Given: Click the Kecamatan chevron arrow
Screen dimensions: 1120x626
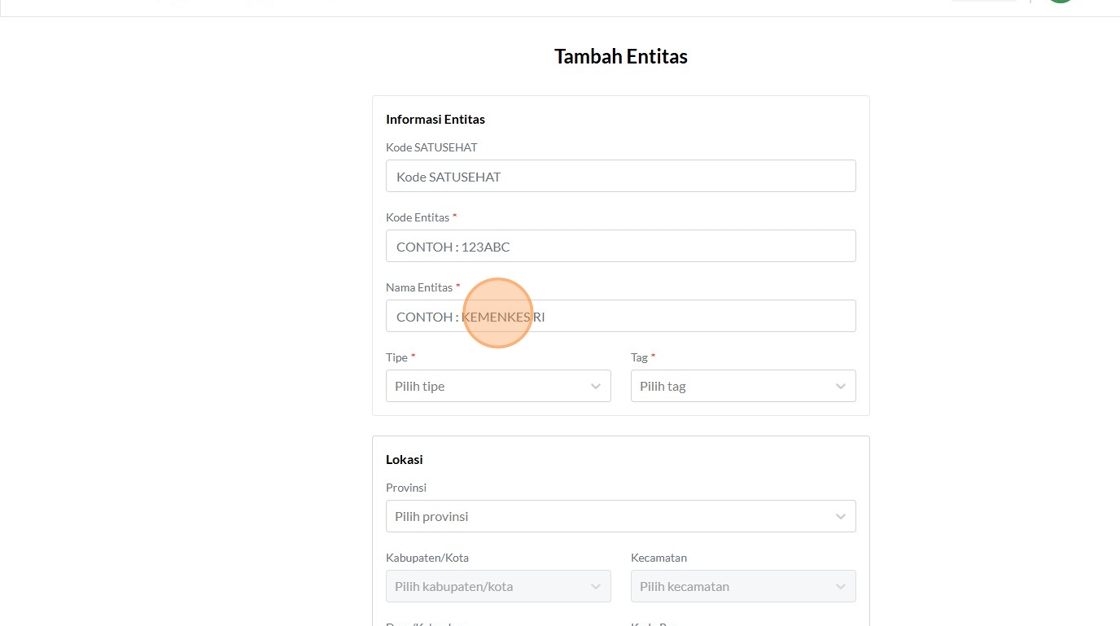Looking at the screenshot, I should [x=841, y=587].
